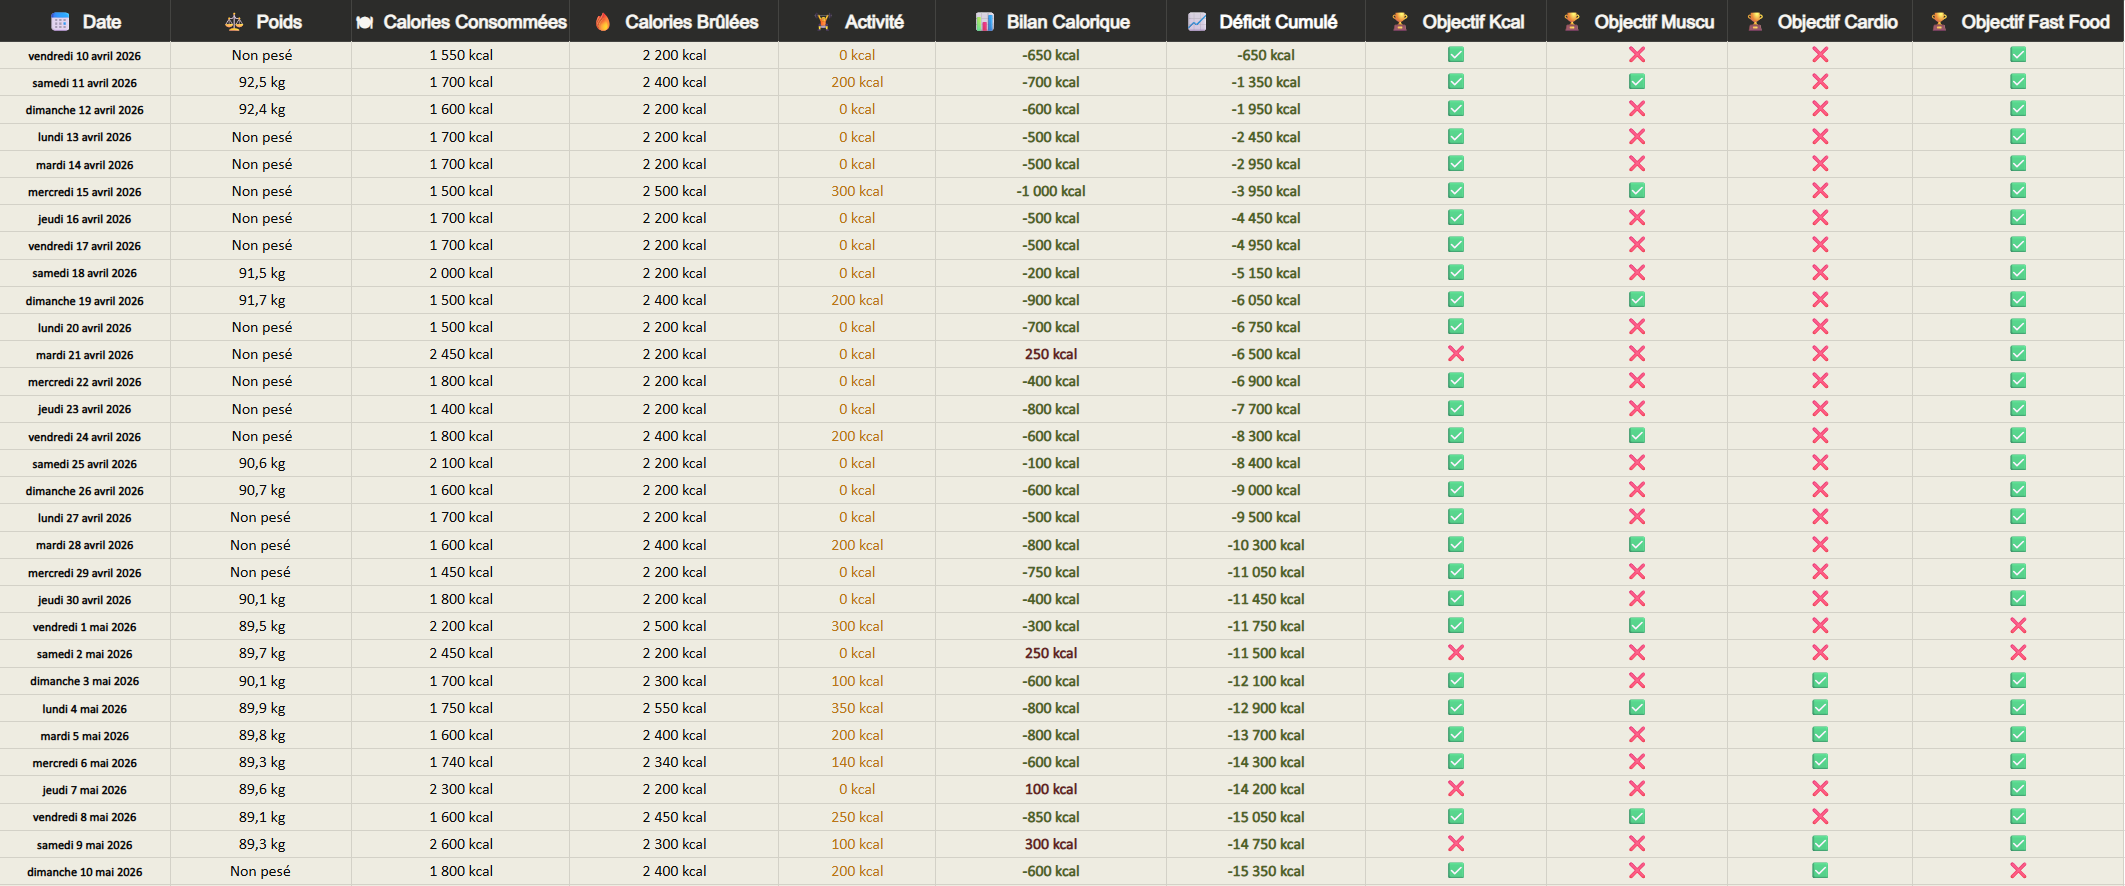This screenshot has width=2125, height=886.
Task: Click the scale icon beside Poids header
Action: (x=234, y=21)
